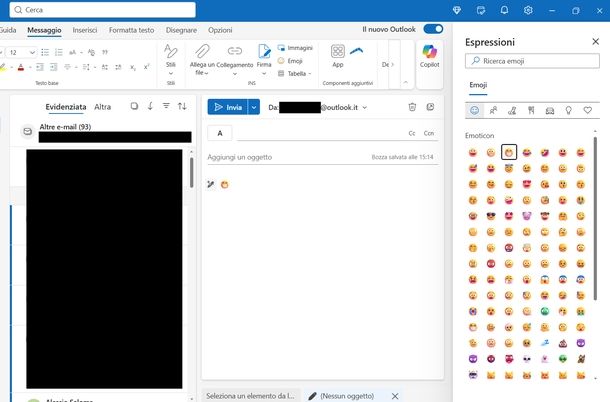Image resolution: width=610 pixels, height=402 pixels.
Task: Insert a quote block with quotation icon
Action: (105, 52)
